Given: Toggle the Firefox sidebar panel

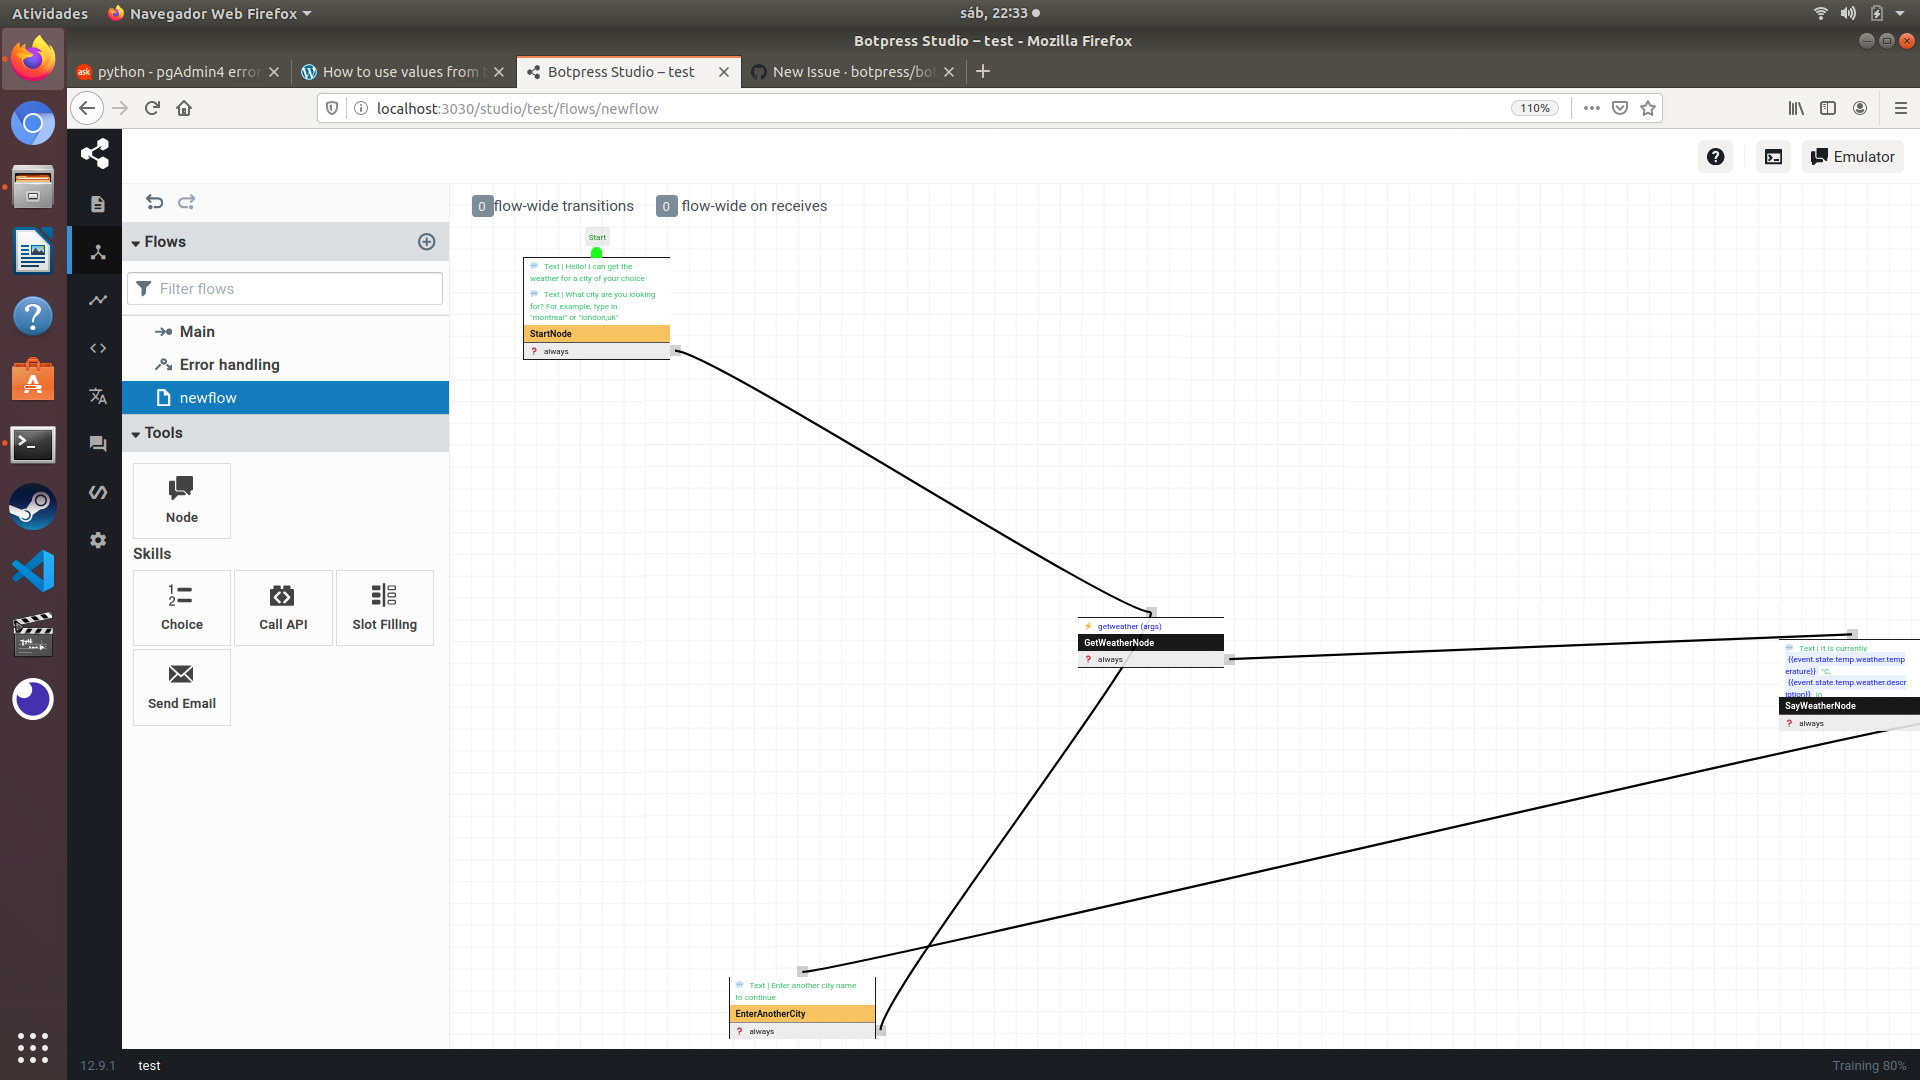Looking at the screenshot, I should (1828, 108).
